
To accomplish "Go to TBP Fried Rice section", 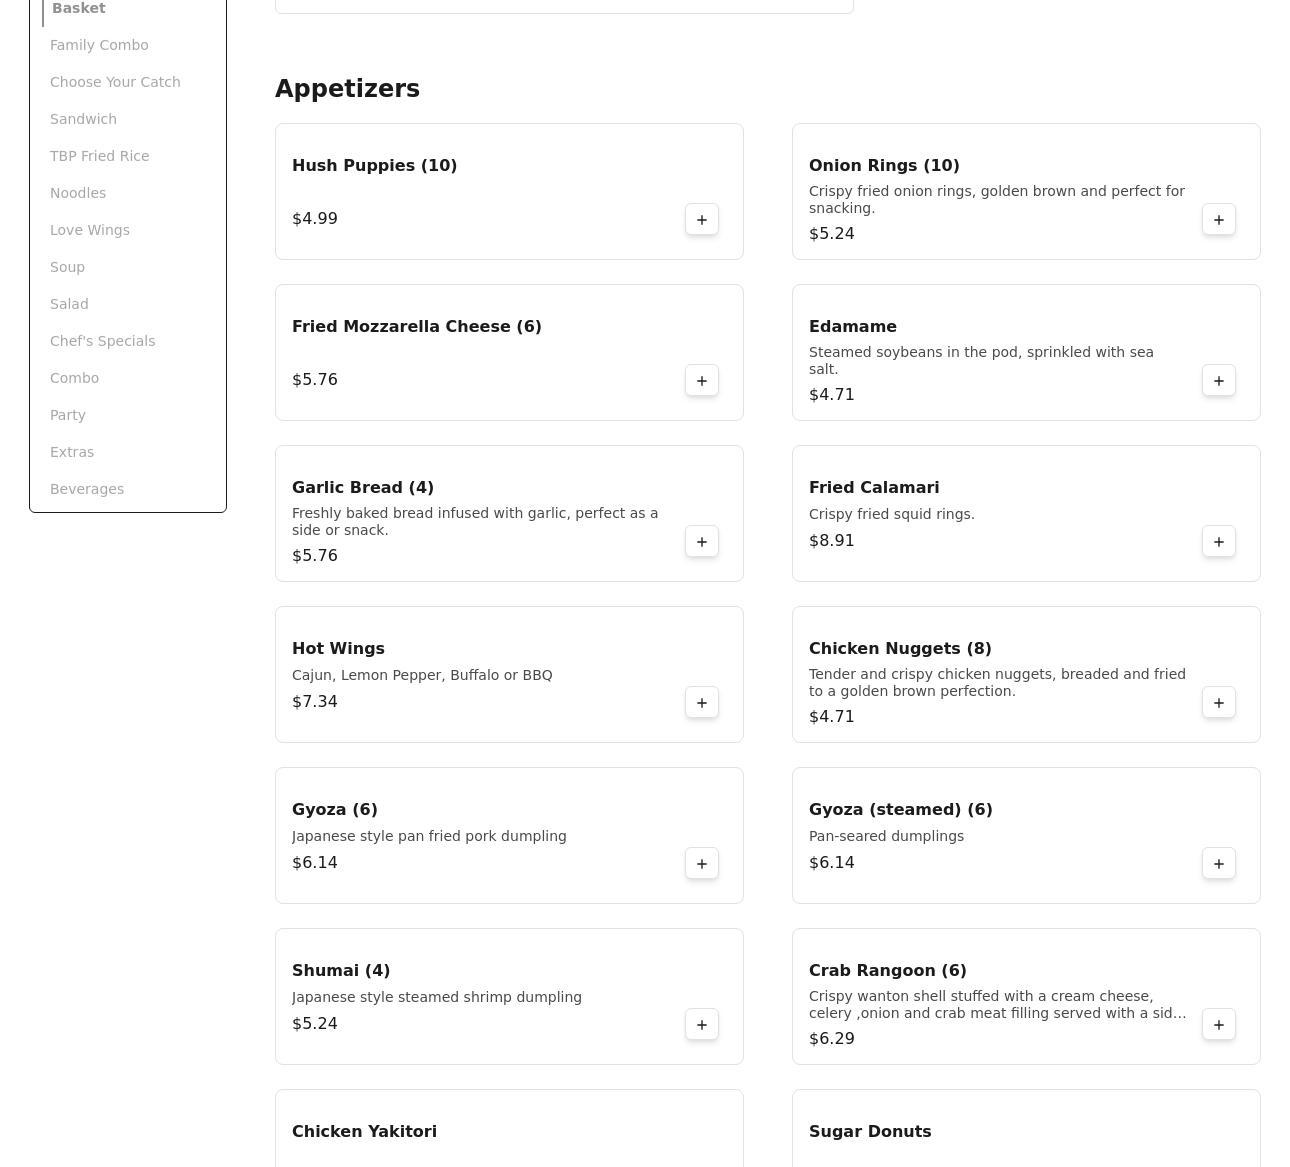I will [99, 156].
